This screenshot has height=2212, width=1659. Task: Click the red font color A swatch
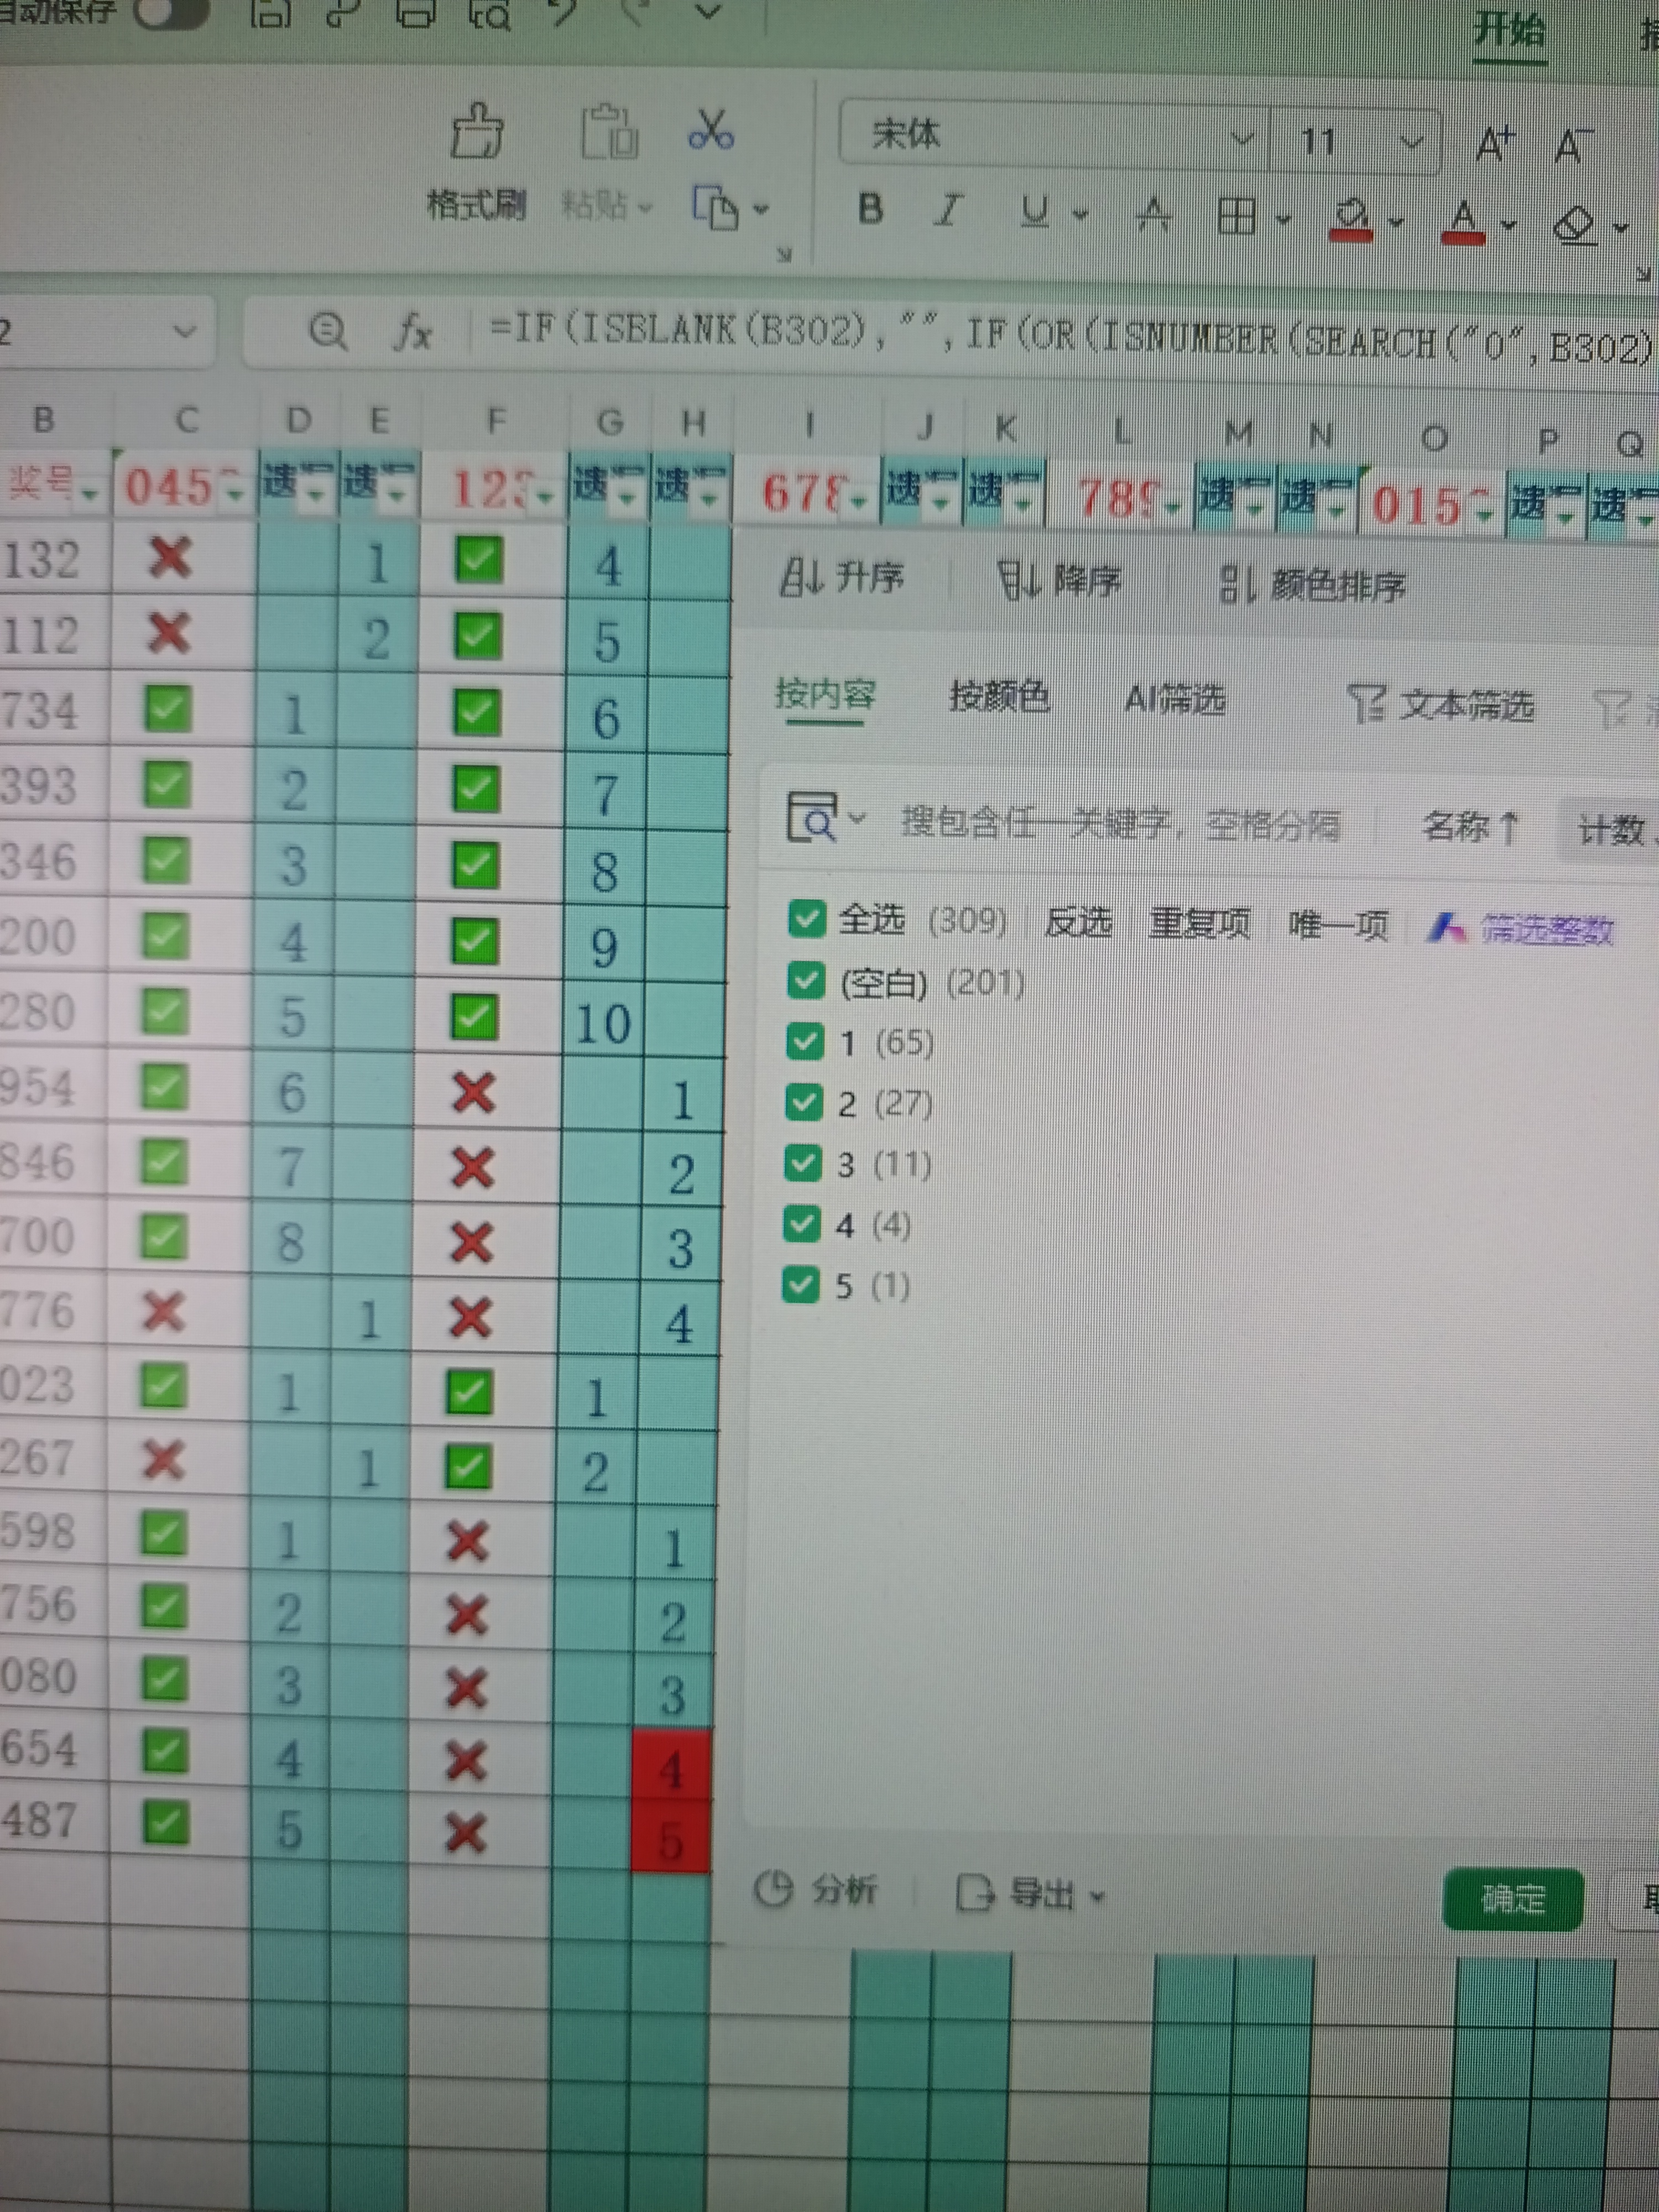1464,222
